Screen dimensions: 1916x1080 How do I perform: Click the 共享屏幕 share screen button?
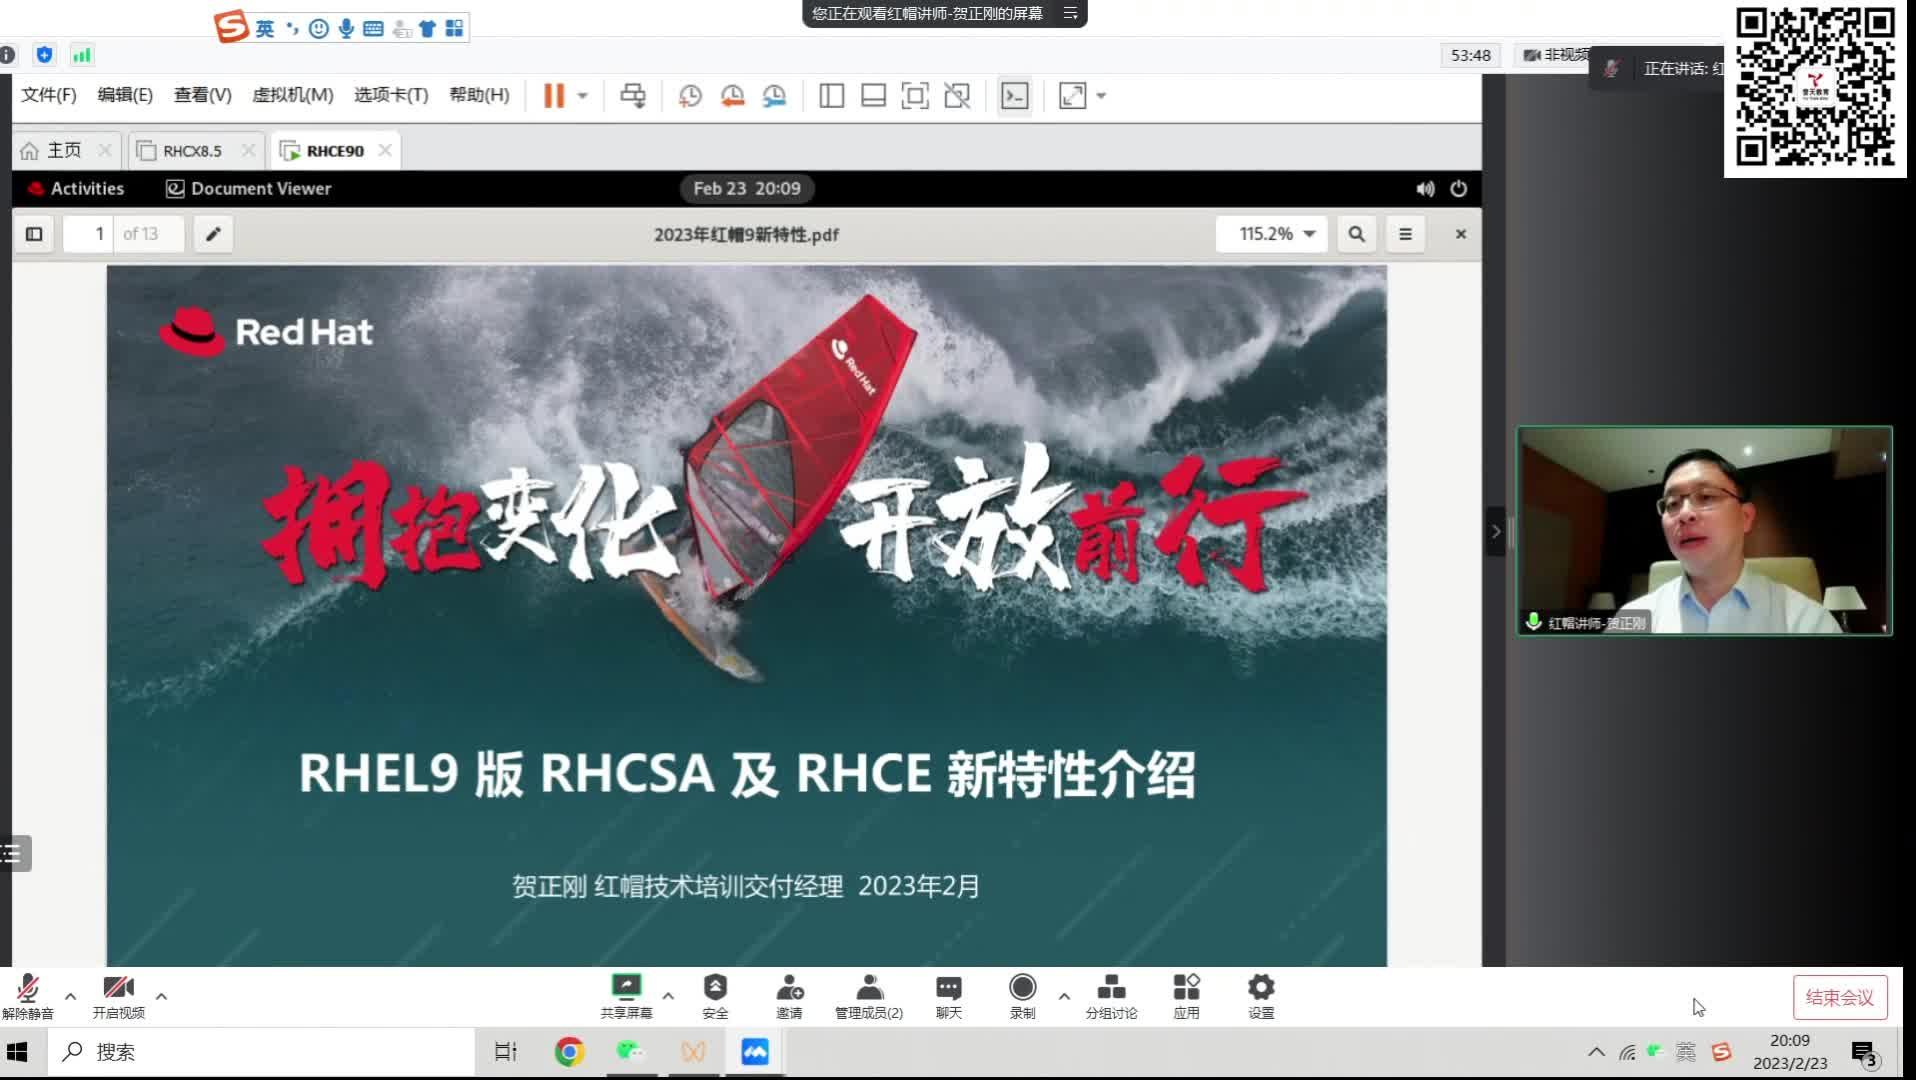tap(626, 996)
